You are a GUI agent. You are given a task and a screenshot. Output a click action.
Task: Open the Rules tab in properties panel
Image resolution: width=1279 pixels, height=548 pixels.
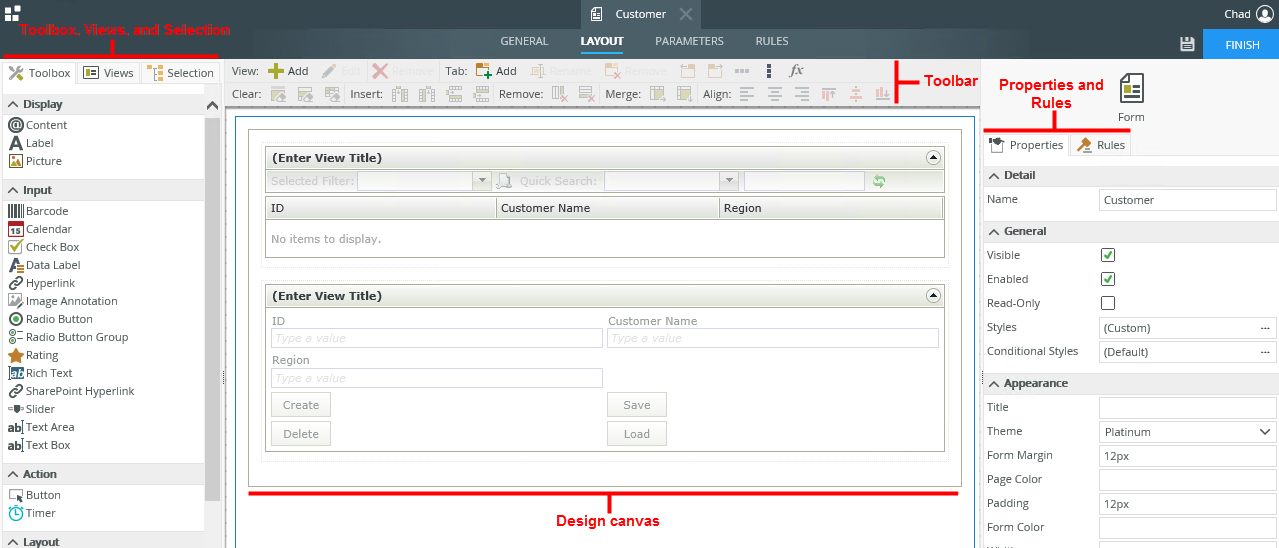click(x=1101, y=145)
